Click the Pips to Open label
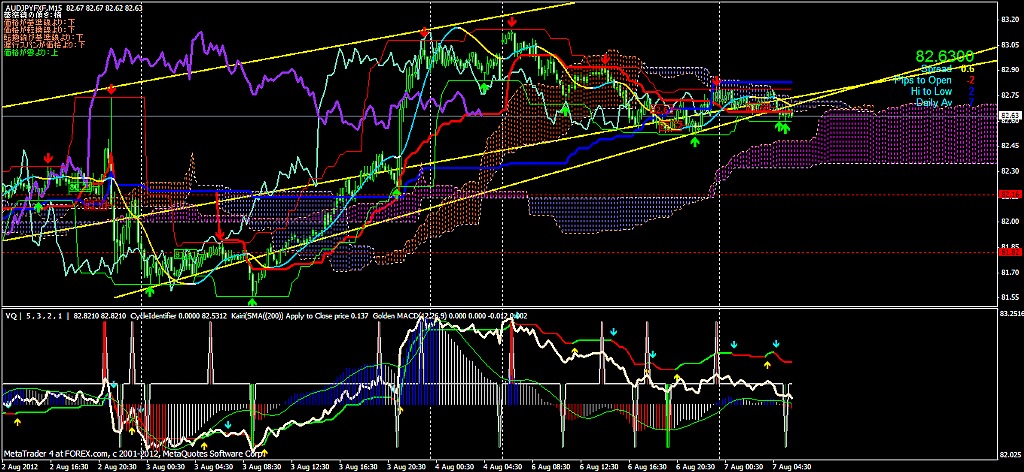1024x472 pixels. 923,80
